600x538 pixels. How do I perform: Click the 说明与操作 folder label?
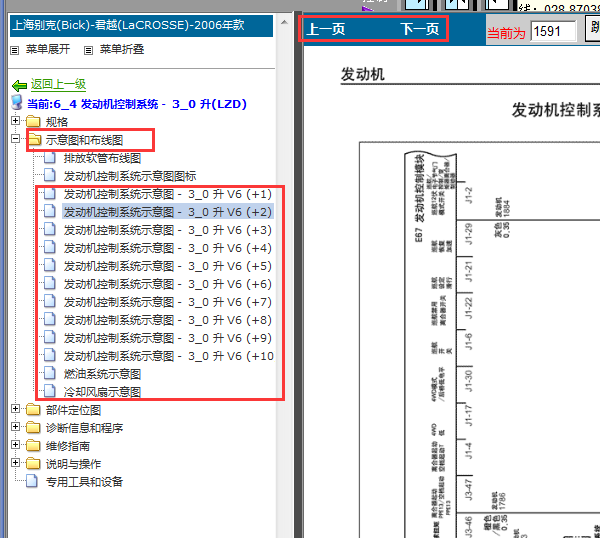tap(73, 464)
